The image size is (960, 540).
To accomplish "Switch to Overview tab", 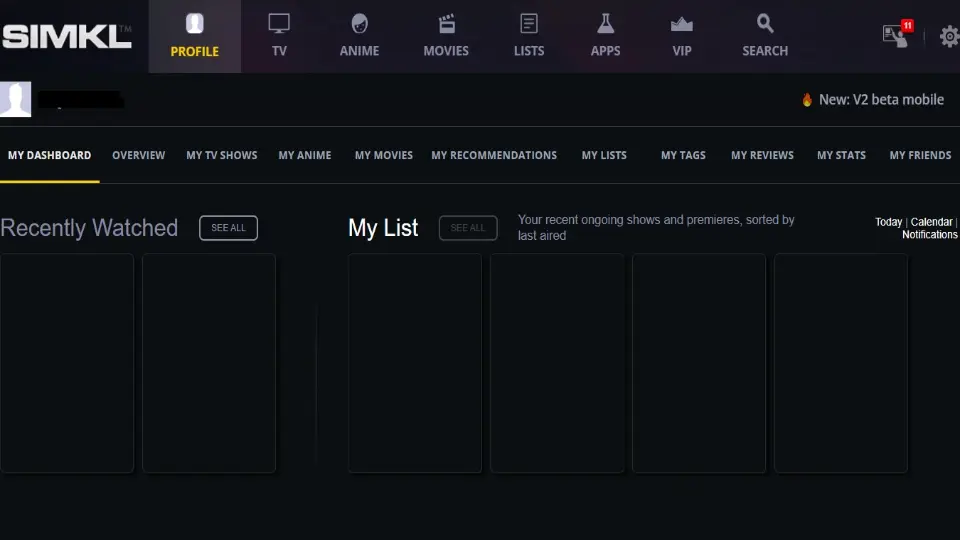I will 138,156.
